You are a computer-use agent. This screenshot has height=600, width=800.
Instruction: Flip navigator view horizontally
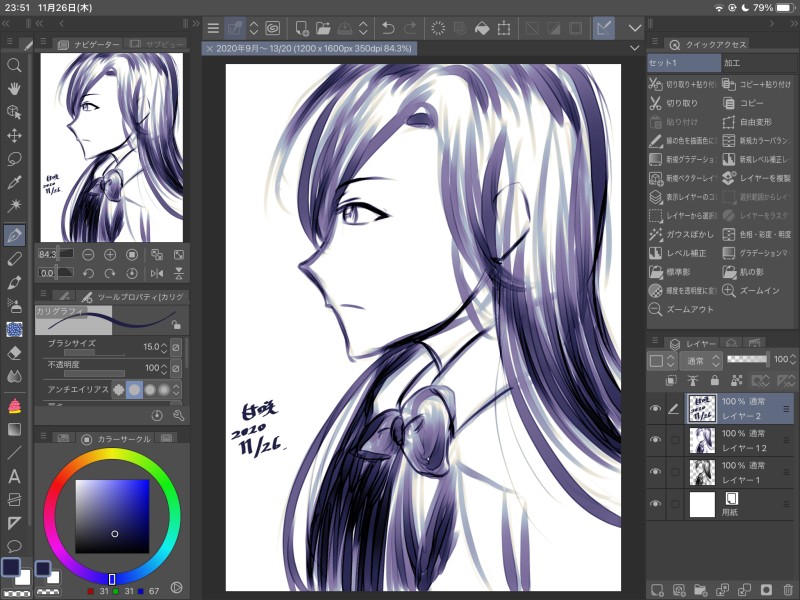(x=157, y=273)
